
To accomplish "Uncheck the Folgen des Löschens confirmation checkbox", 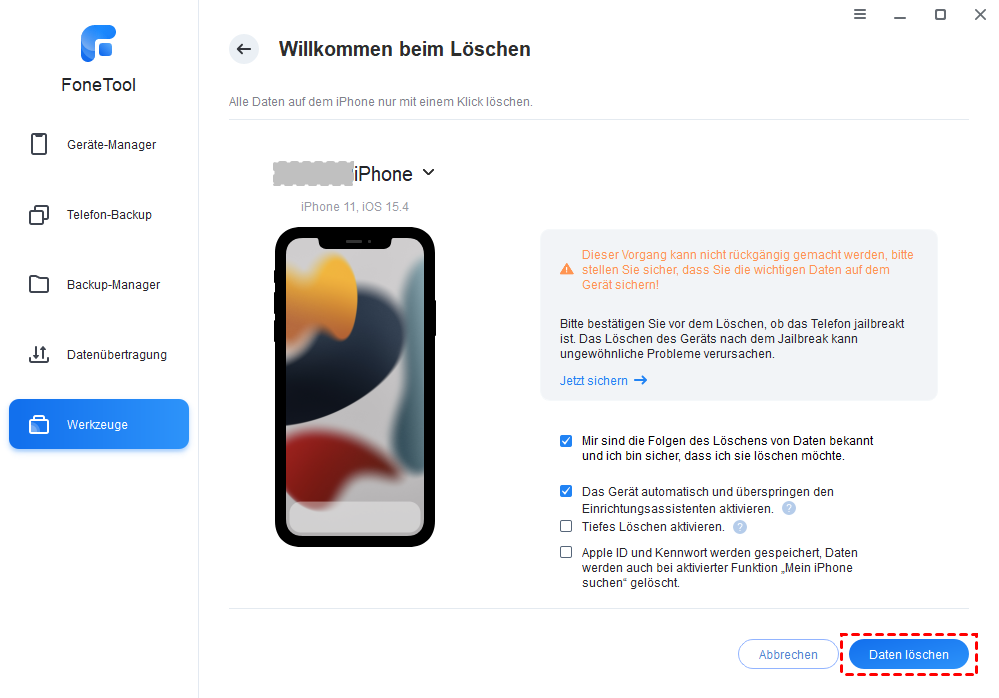I will click(566, 441).
